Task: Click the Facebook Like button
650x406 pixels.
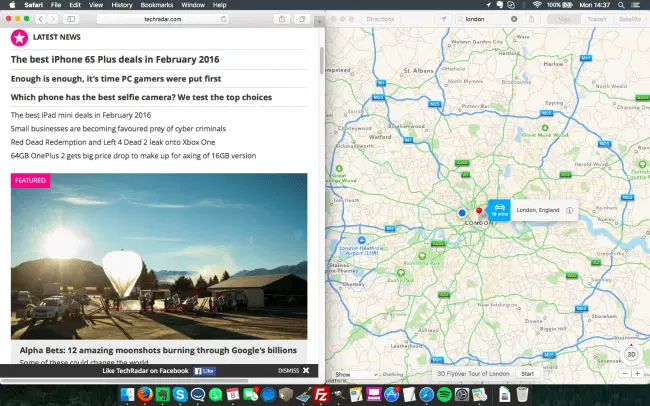Action: pyautogui.click(x=204, y=371)
